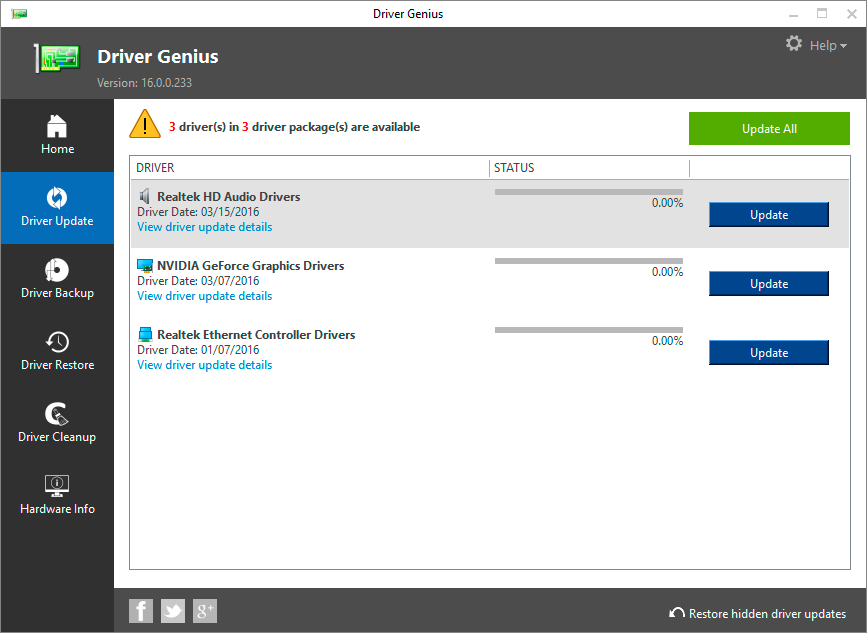Click Restore hidden driver updates link

(767, 614)
